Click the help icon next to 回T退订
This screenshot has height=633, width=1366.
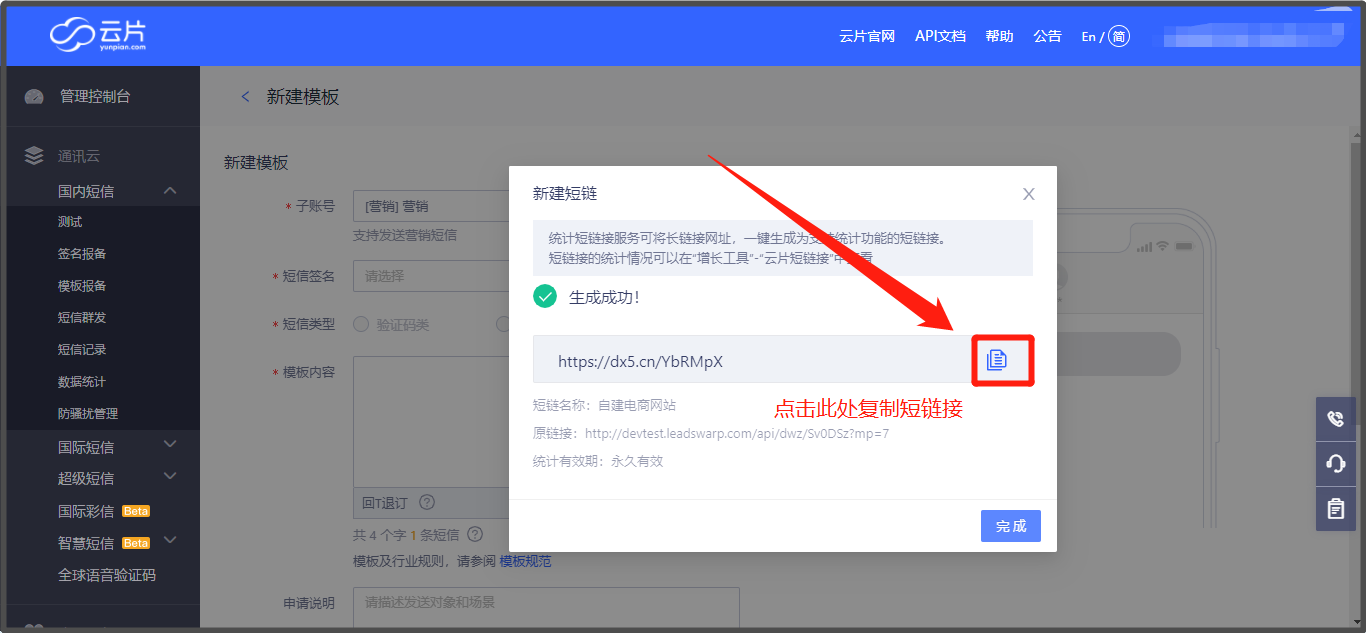pyautogui.click(x=427, y=502)
